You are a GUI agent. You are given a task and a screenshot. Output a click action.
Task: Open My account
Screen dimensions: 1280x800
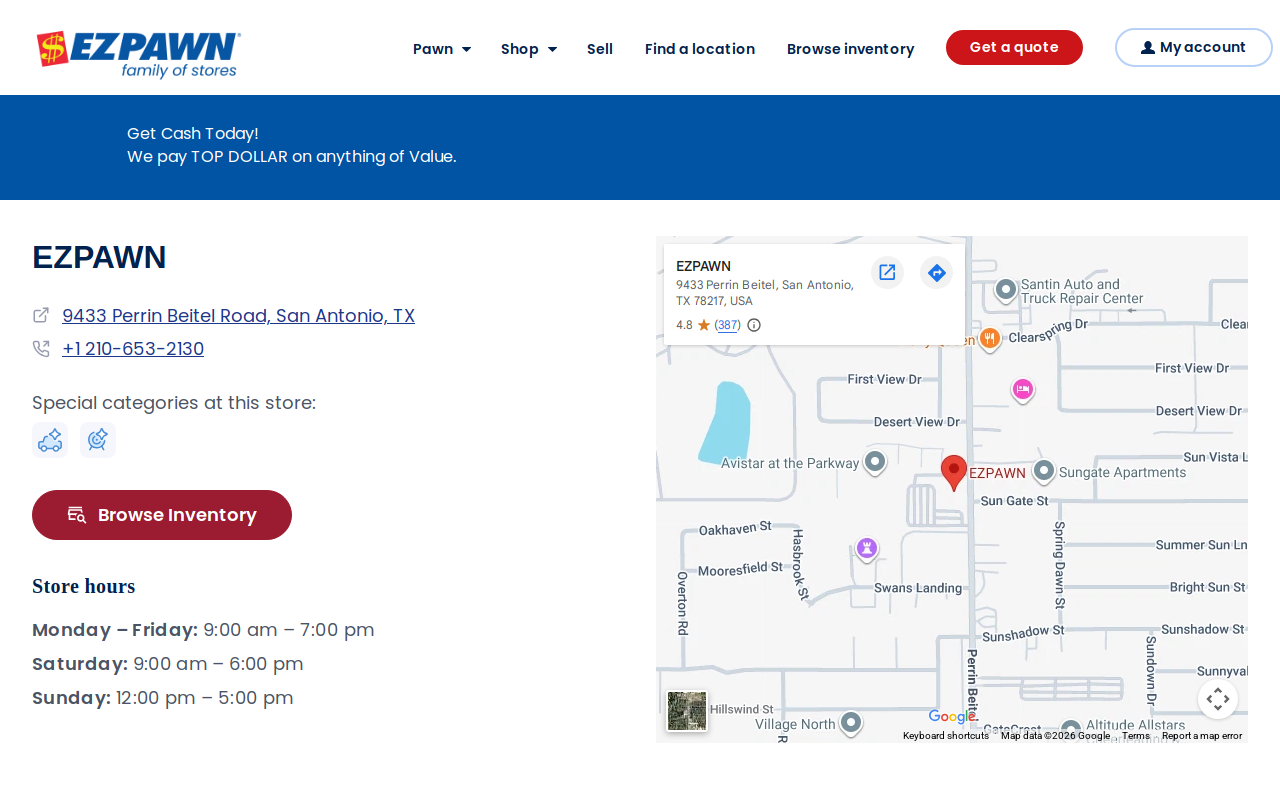coord(1194,47)
